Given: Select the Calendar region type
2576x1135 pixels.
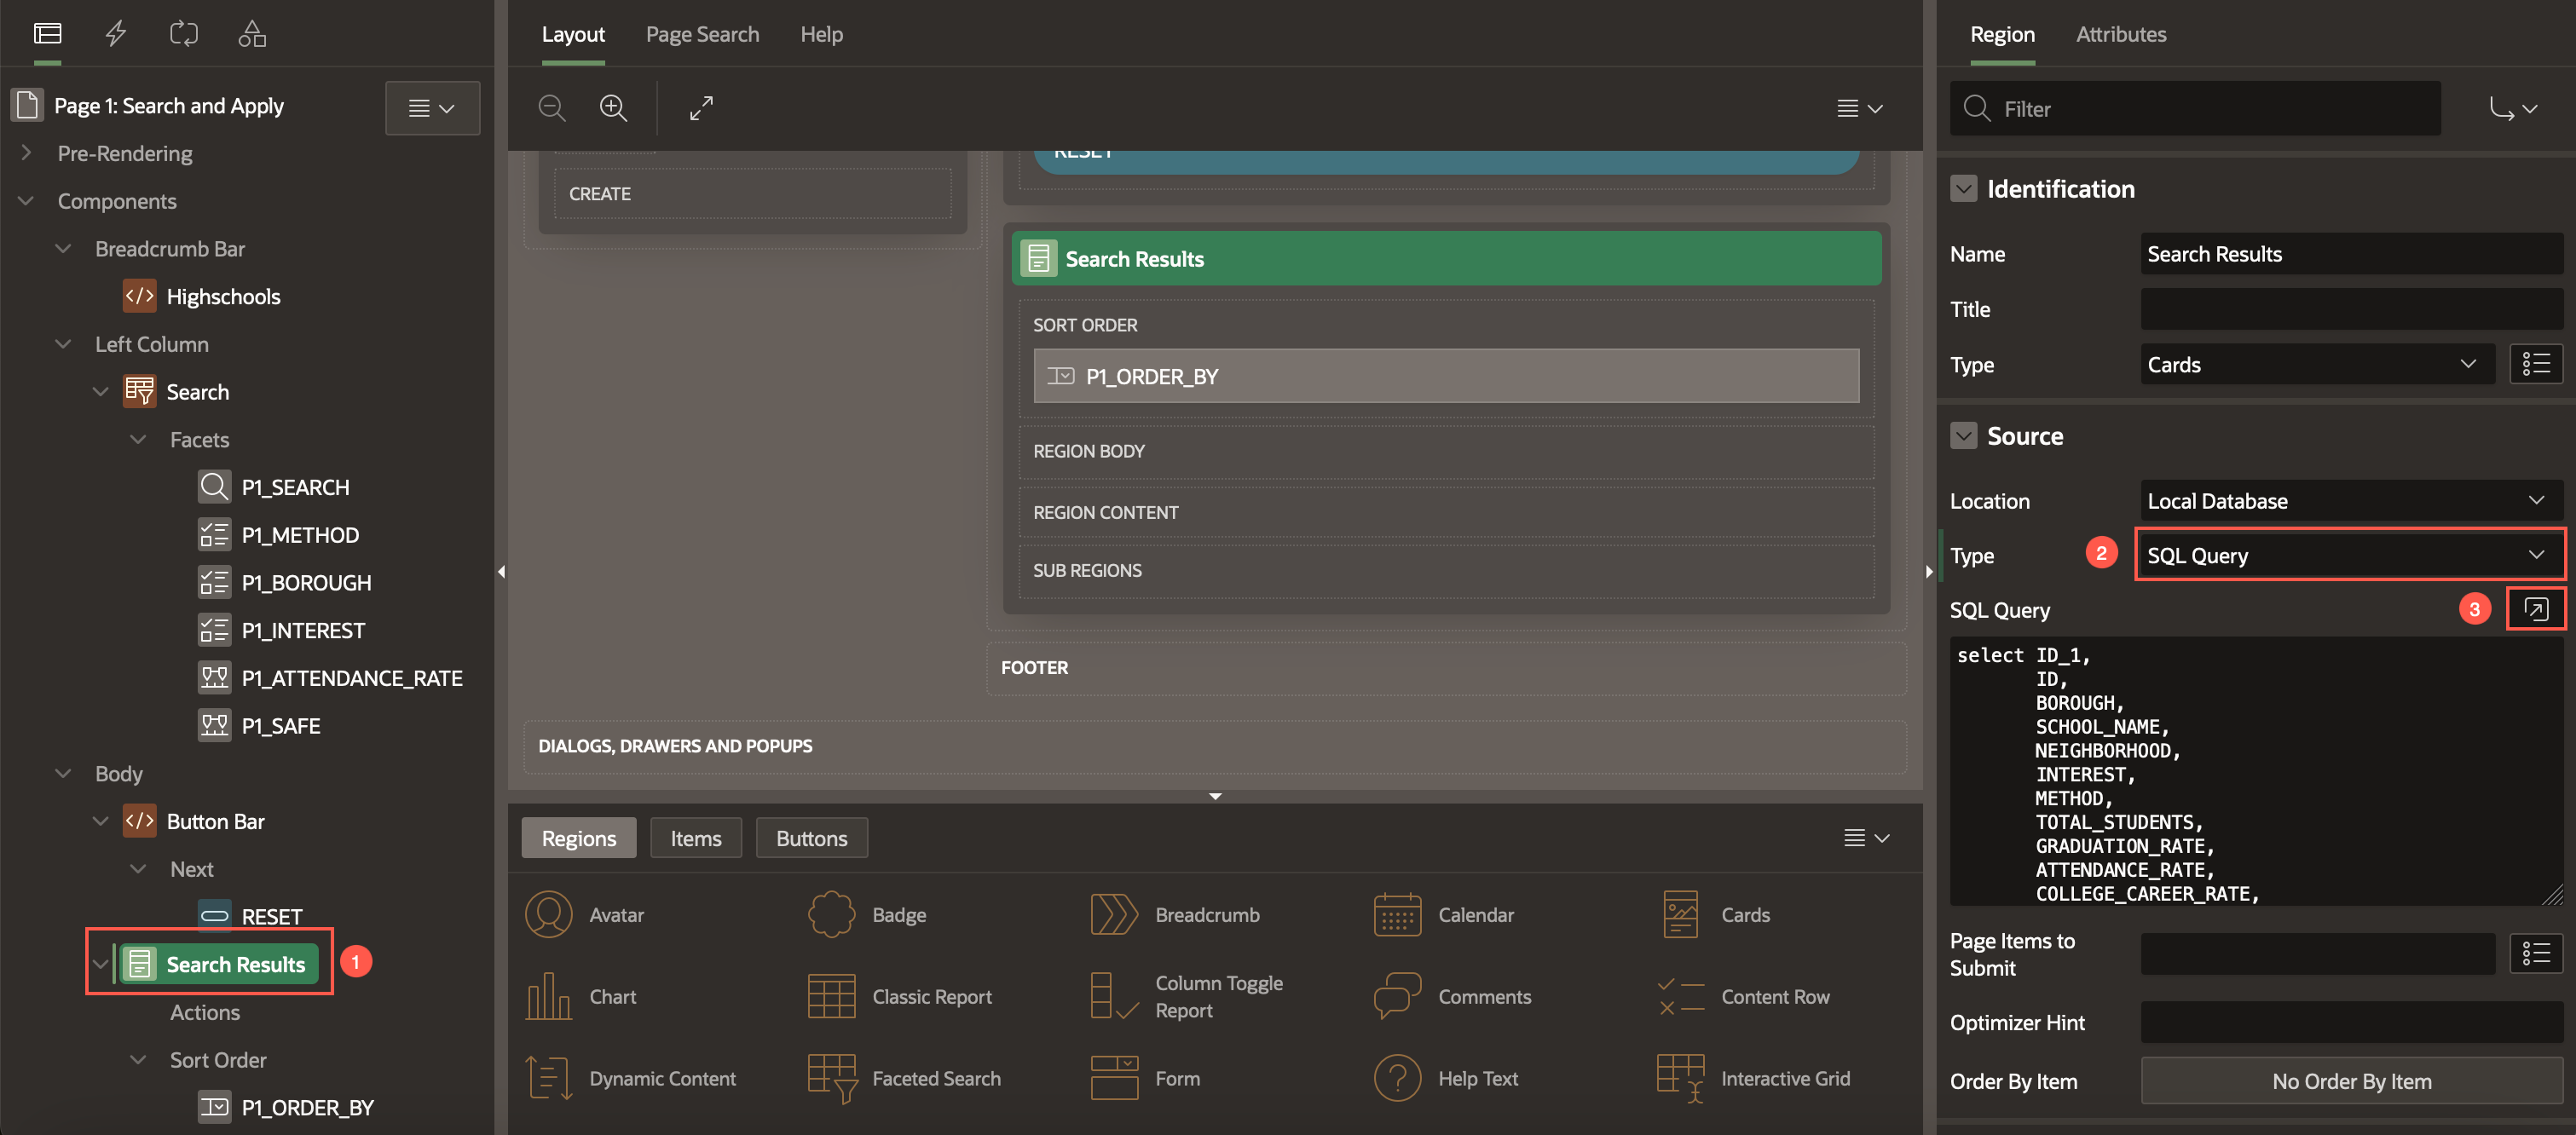Looking at the screenshot, I should (1444, 915).
